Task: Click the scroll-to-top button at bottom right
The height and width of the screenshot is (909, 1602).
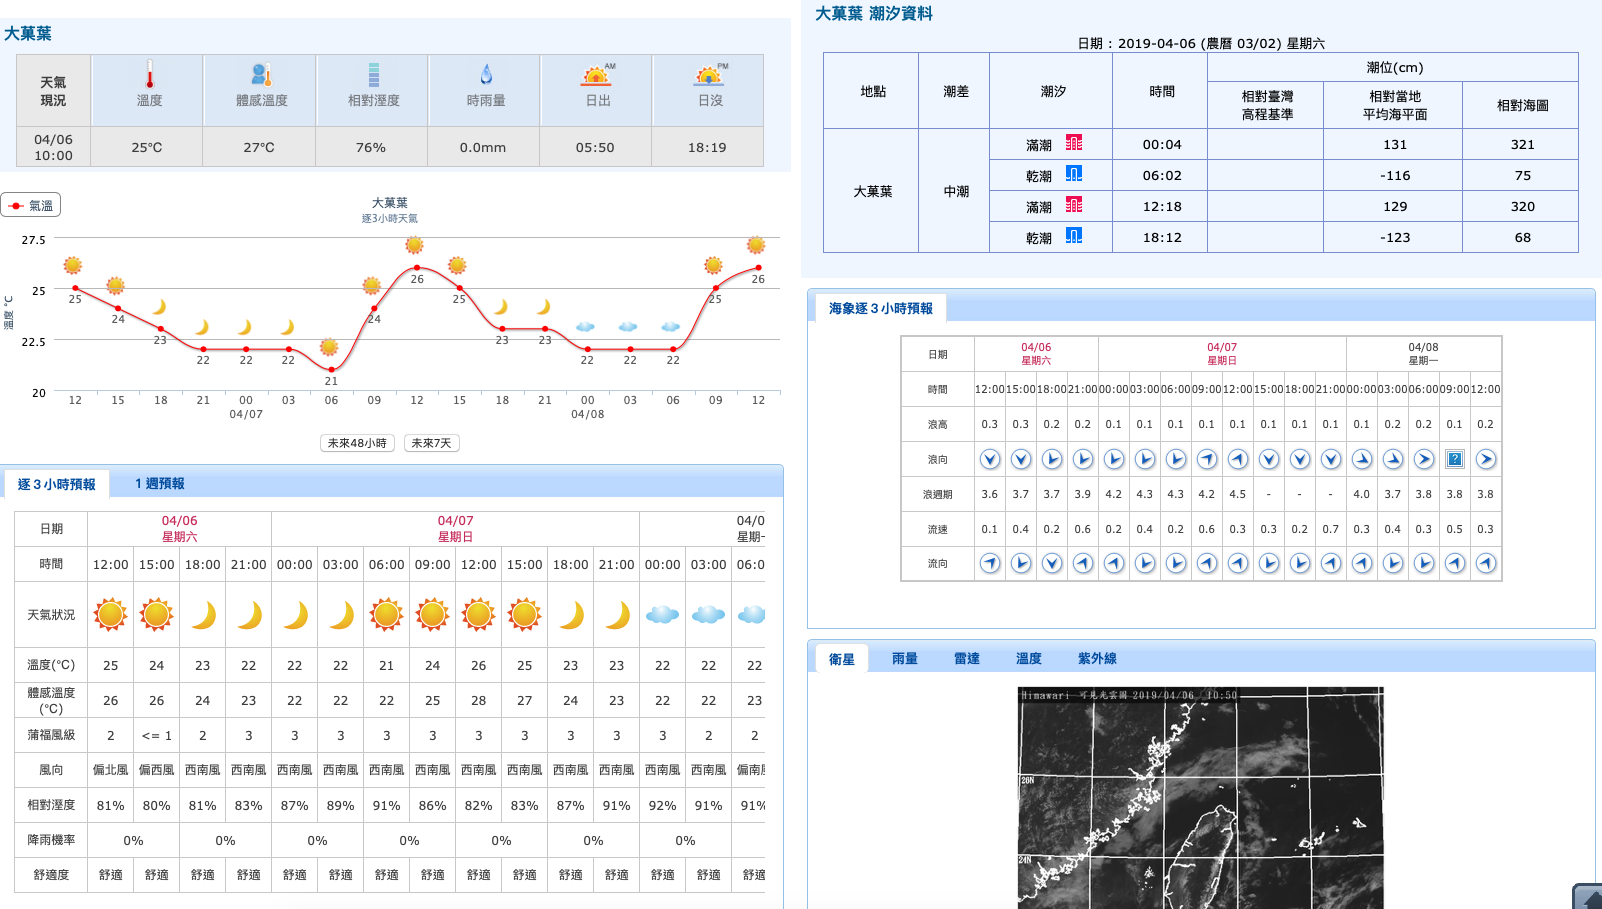Action: (x=1589, y=897)
